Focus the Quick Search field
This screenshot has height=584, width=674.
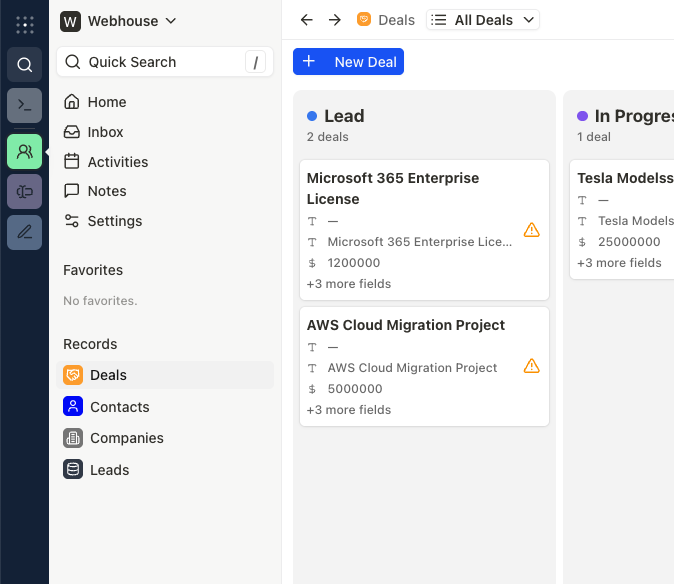pos(165,62)
